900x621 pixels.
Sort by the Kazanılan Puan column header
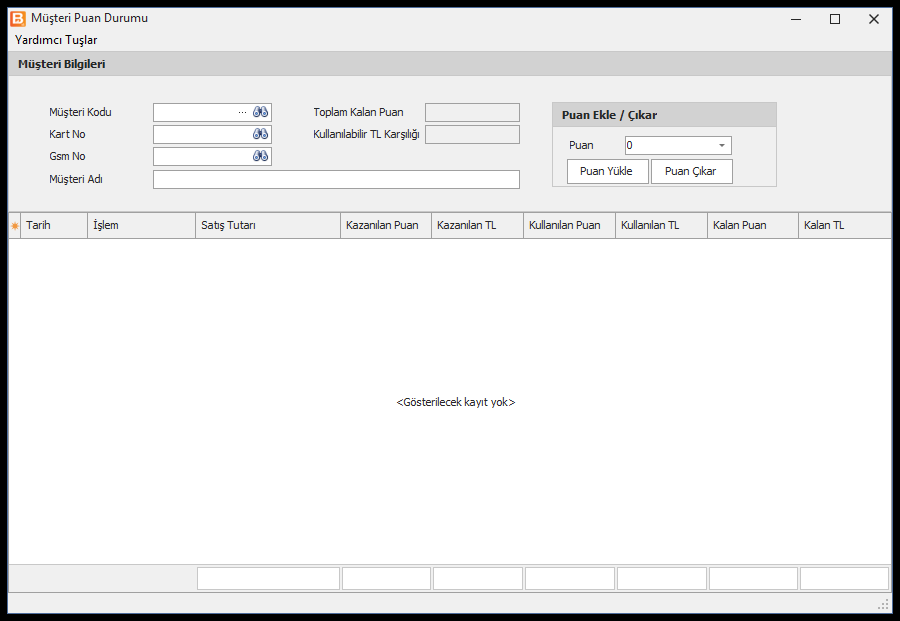coord(386,226)
